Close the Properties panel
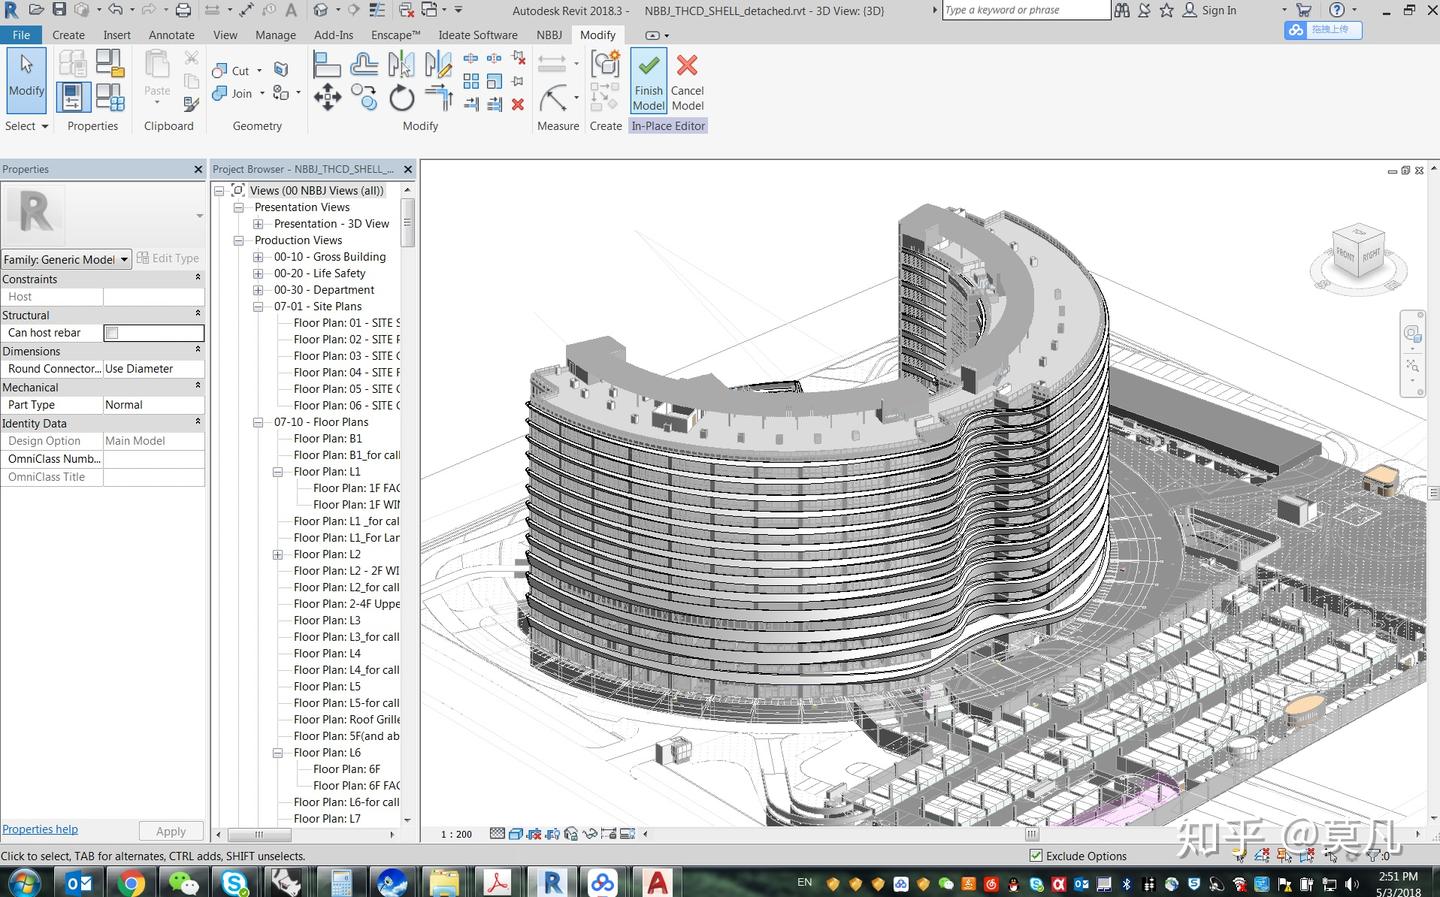This screenshot has height=897, width=1440. (198, 170)
